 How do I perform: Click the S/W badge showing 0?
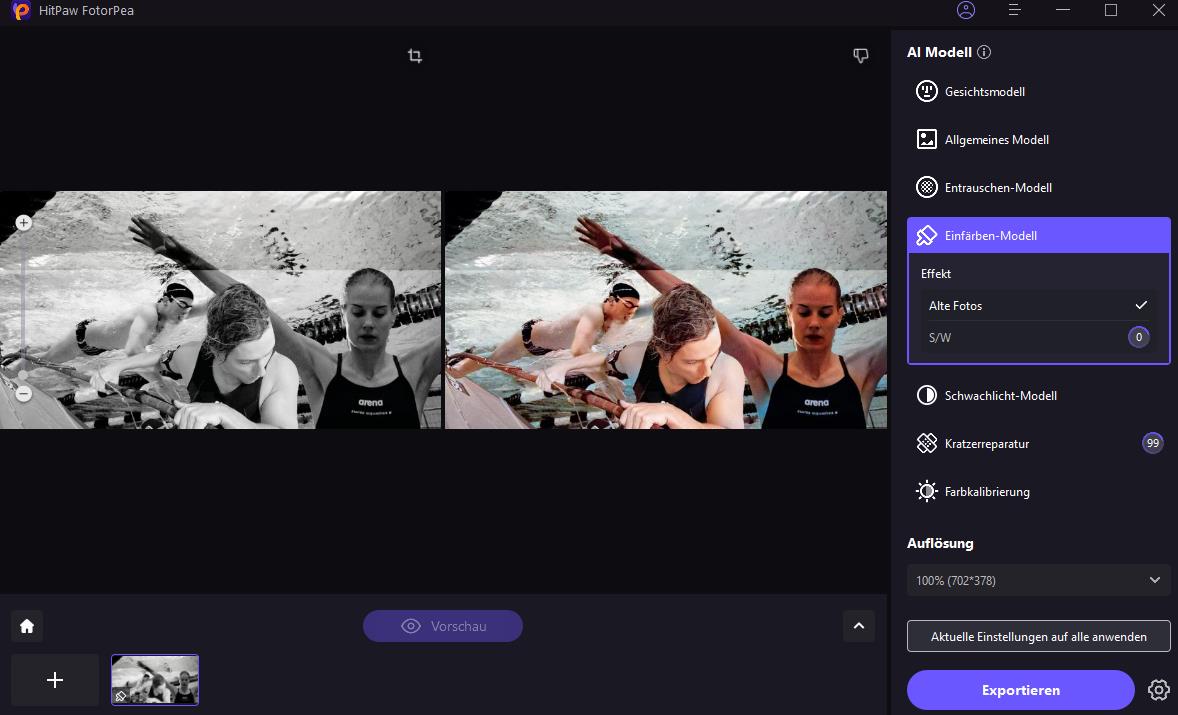click(1138, 337)
